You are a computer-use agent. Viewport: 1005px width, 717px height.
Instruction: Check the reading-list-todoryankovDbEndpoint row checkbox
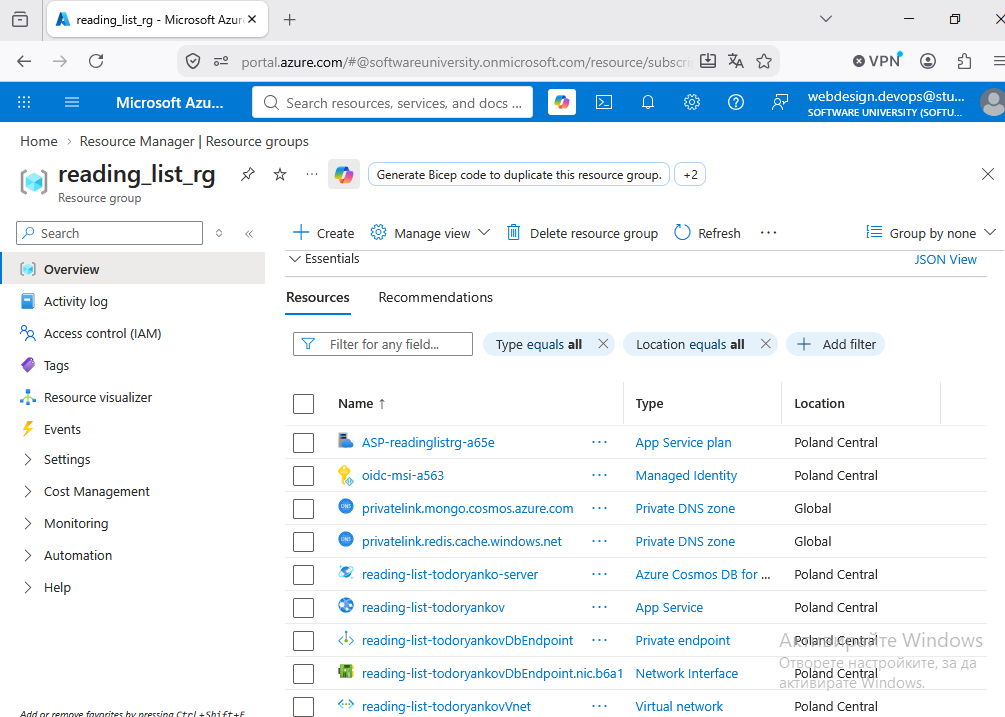coord(303,641)
